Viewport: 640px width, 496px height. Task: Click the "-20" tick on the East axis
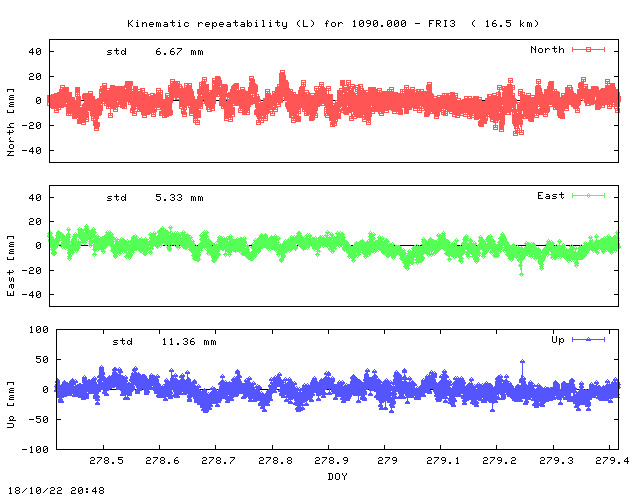(31, 271)
